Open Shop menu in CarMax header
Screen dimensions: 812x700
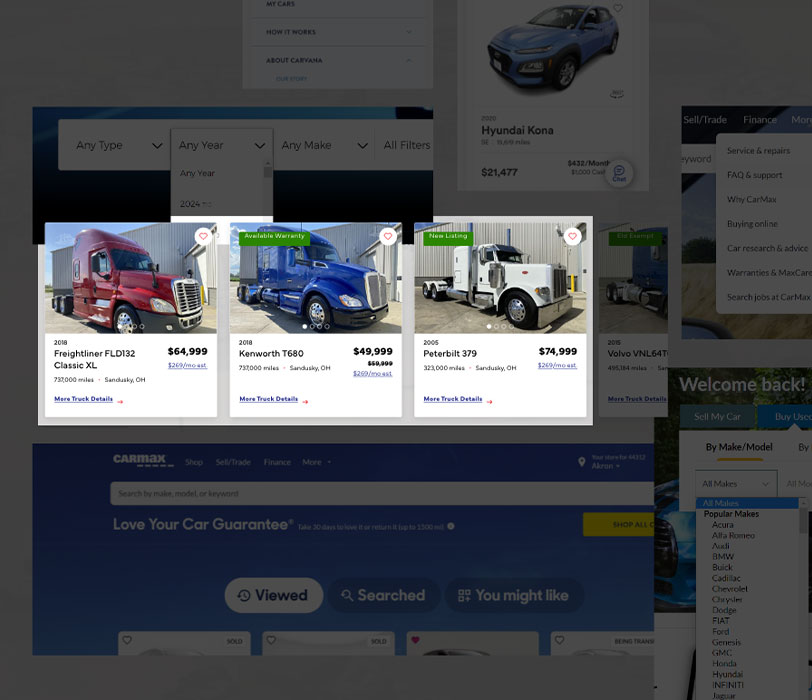tap(194, 462)
